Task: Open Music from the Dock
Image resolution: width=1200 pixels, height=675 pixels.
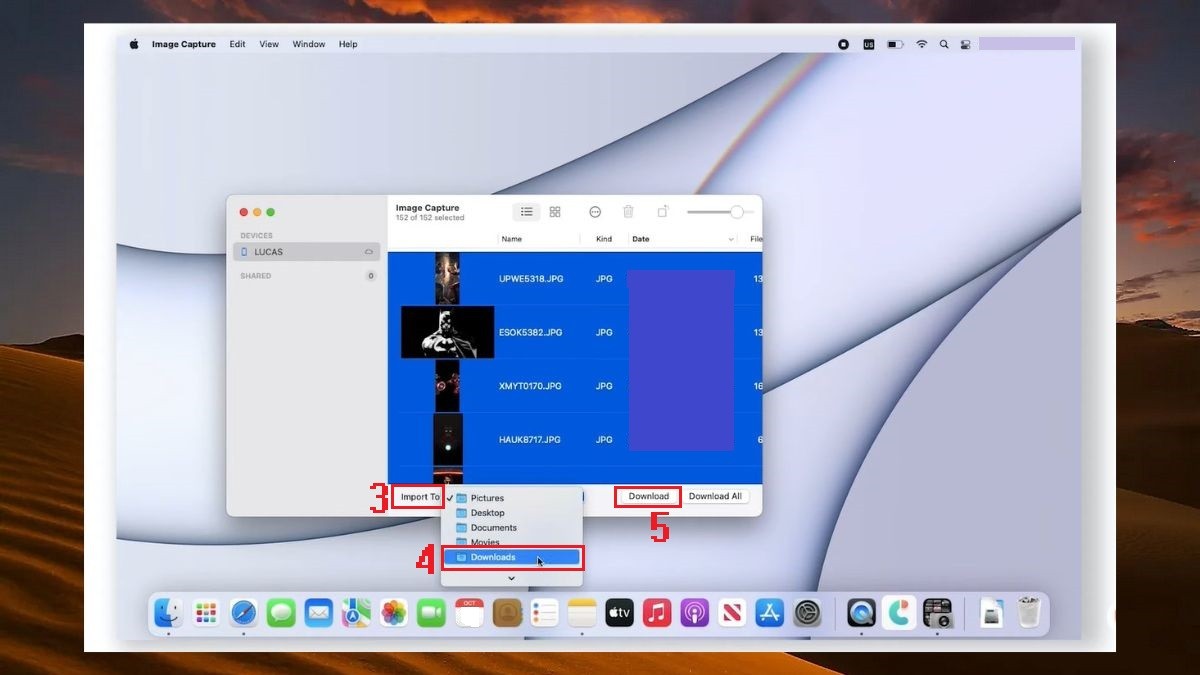Action: (657, 612)
